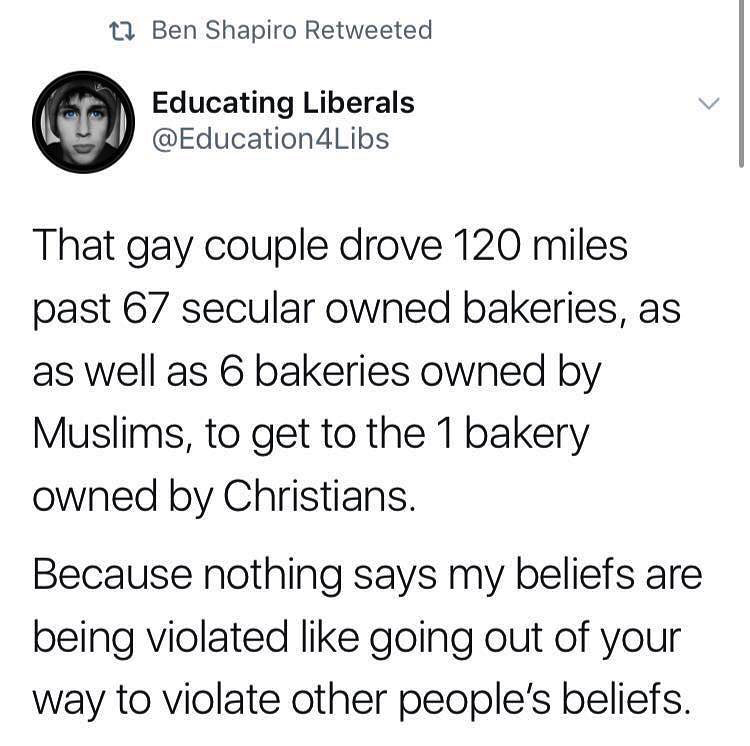Screen dimensions: 750x746
Task: Click the line "past 67 secular owned bakeries"
Action: (356, 310)
